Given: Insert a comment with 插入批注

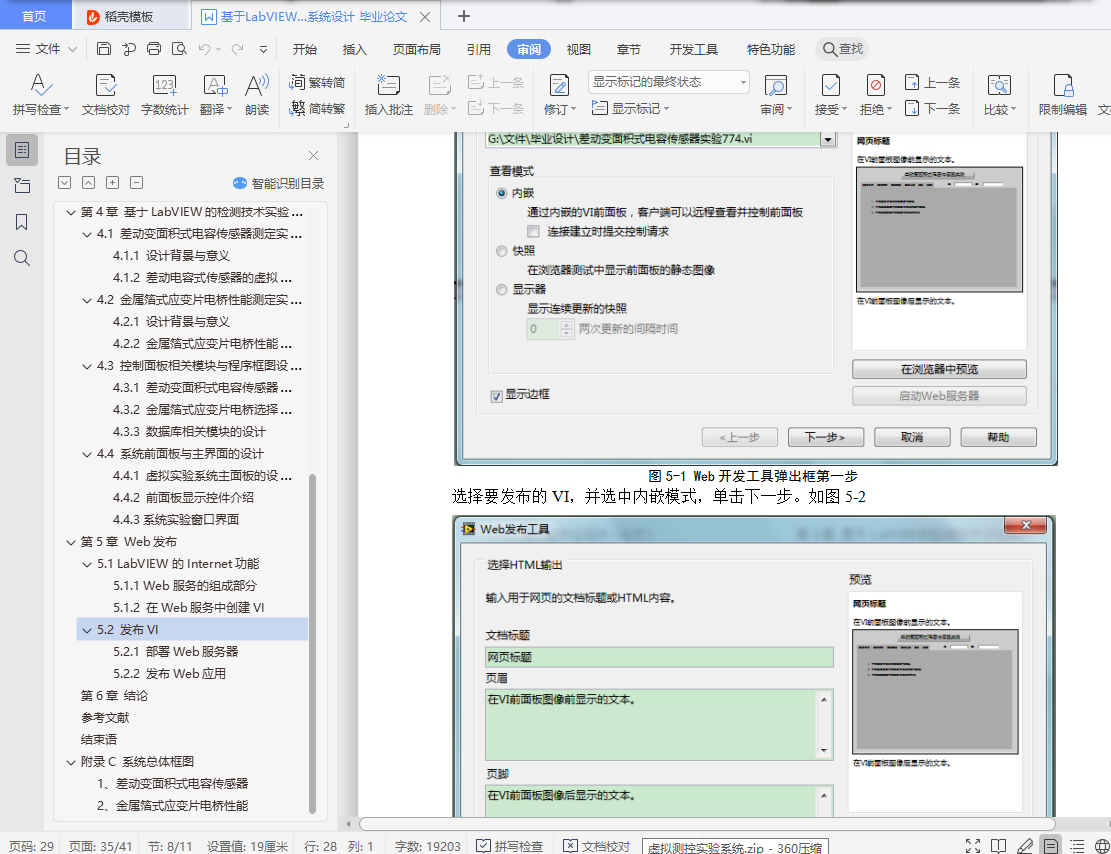Looking at the screenshot, I should (388, 94).
